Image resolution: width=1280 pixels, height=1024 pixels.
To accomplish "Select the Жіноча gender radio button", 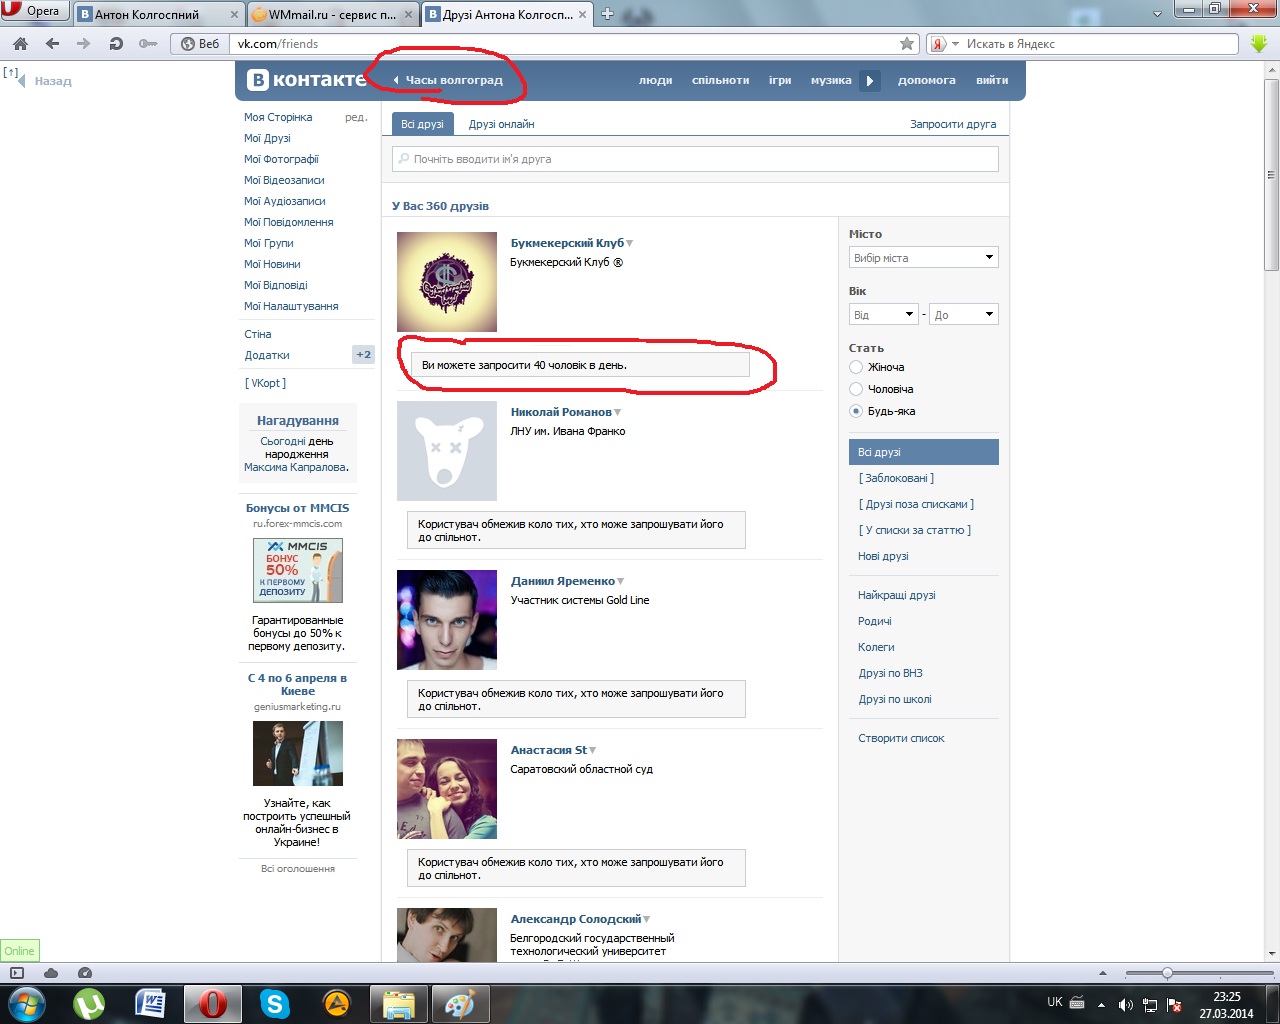I will (x=856, y=367).
